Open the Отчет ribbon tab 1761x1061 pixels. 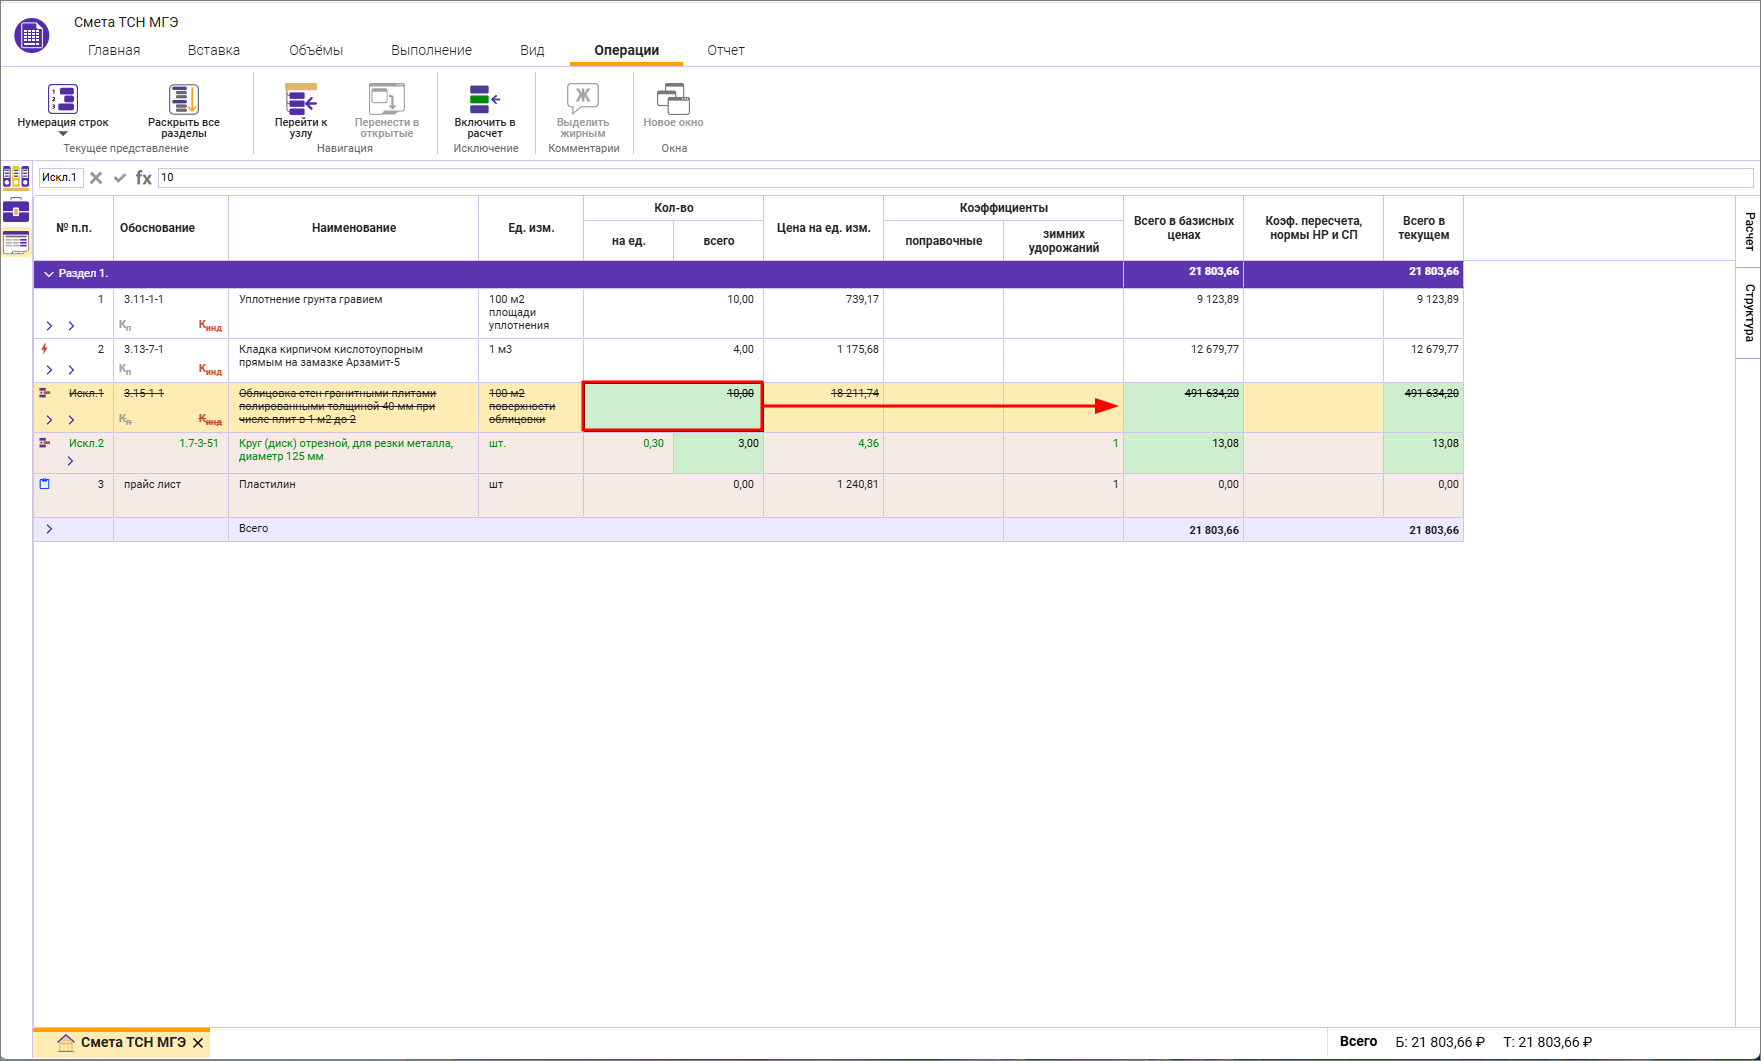click(726, 50)
